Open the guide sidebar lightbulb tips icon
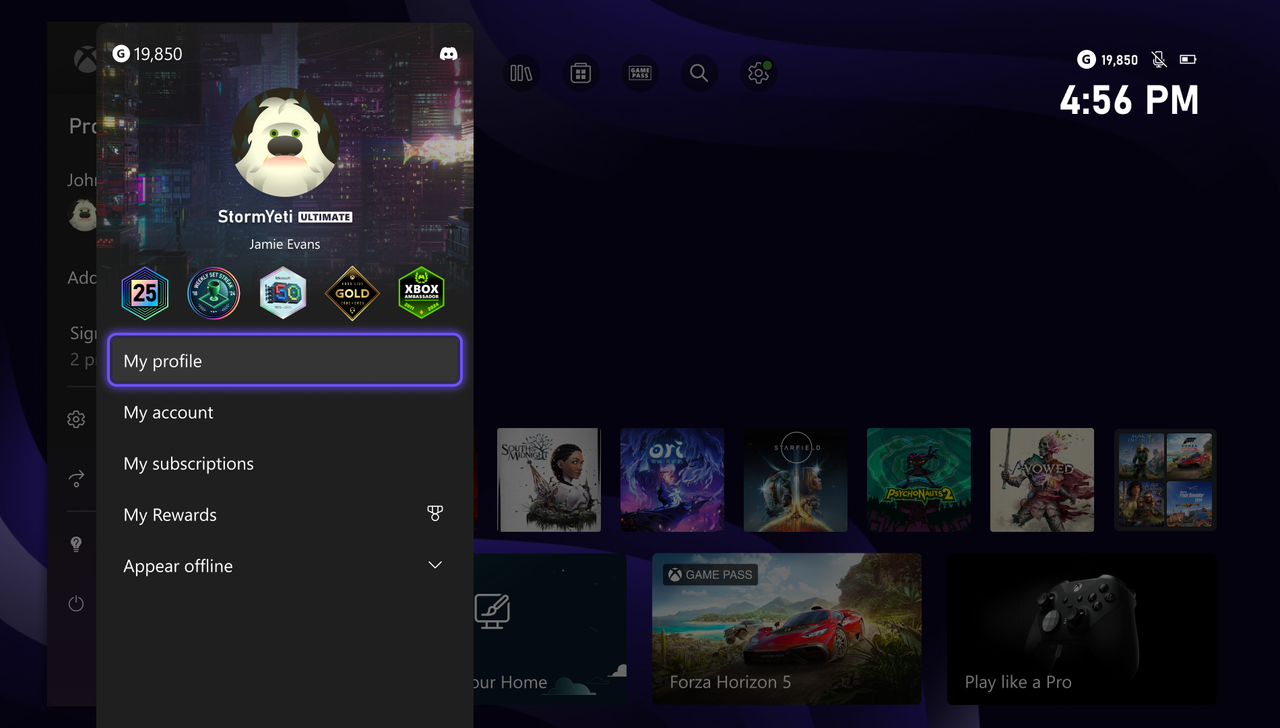This screenshot has width=1280, height=728. click(76, 544)
